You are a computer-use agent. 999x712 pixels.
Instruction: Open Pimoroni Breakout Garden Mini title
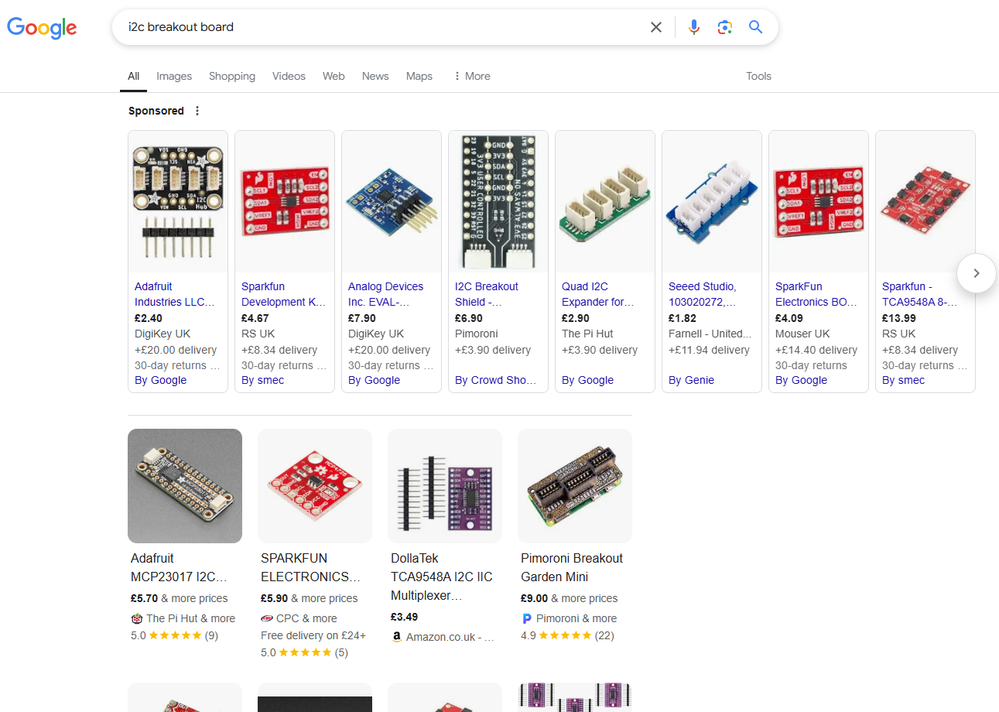[x=571, y=567]
